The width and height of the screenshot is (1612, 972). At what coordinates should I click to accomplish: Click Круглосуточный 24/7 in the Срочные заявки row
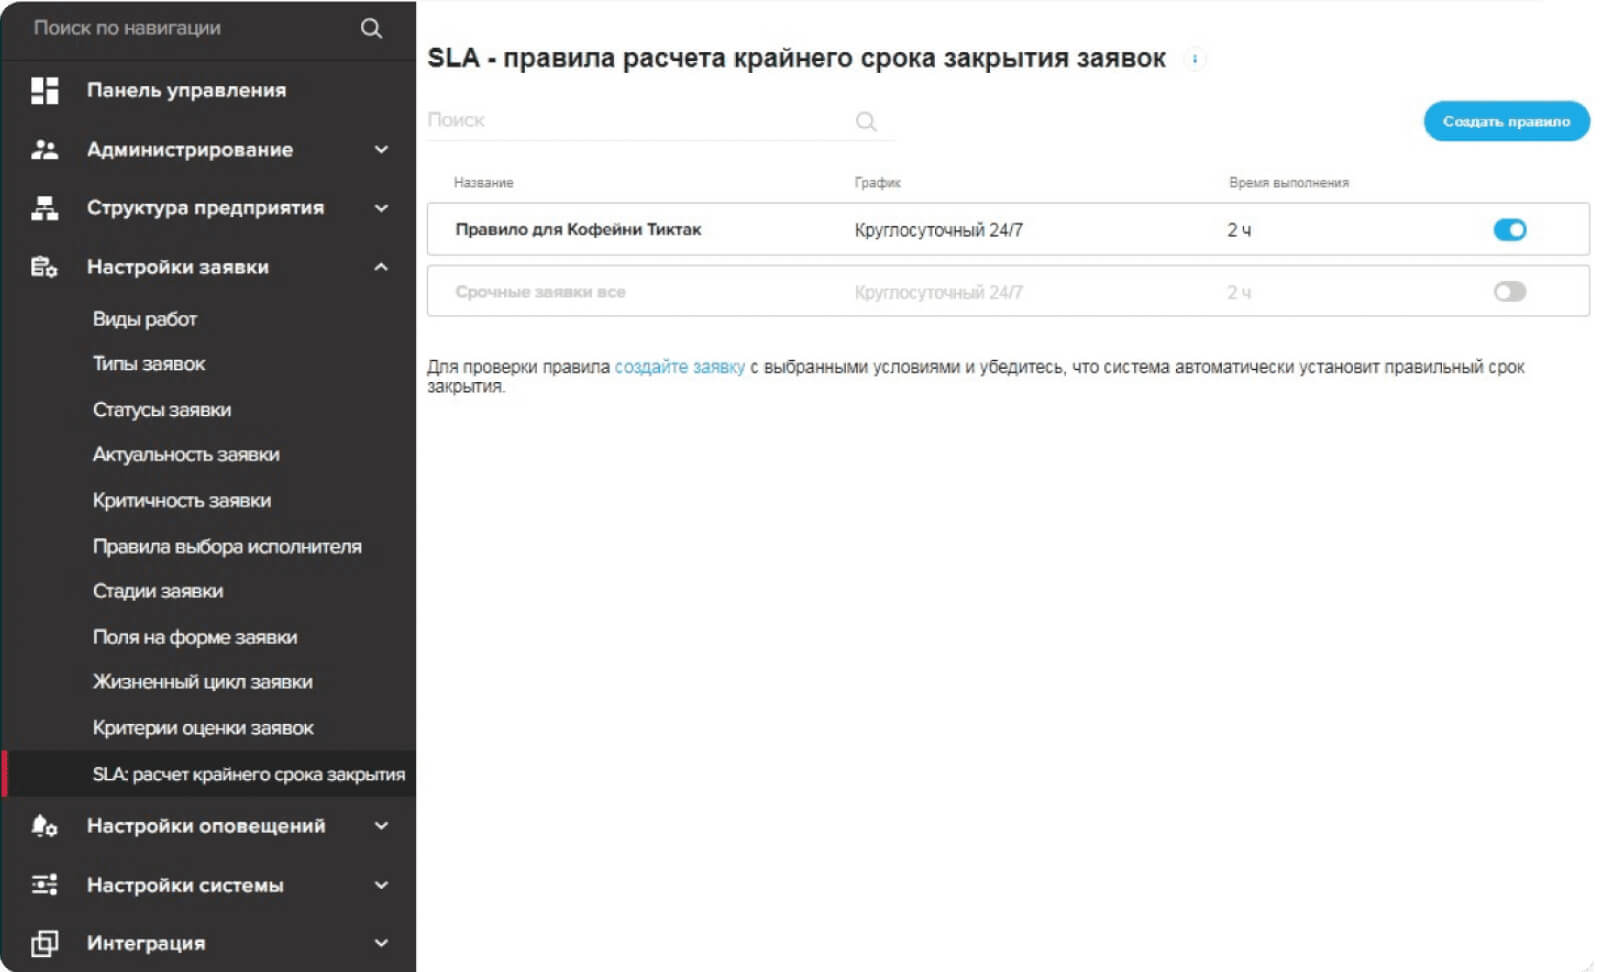[x=938, y=292]
